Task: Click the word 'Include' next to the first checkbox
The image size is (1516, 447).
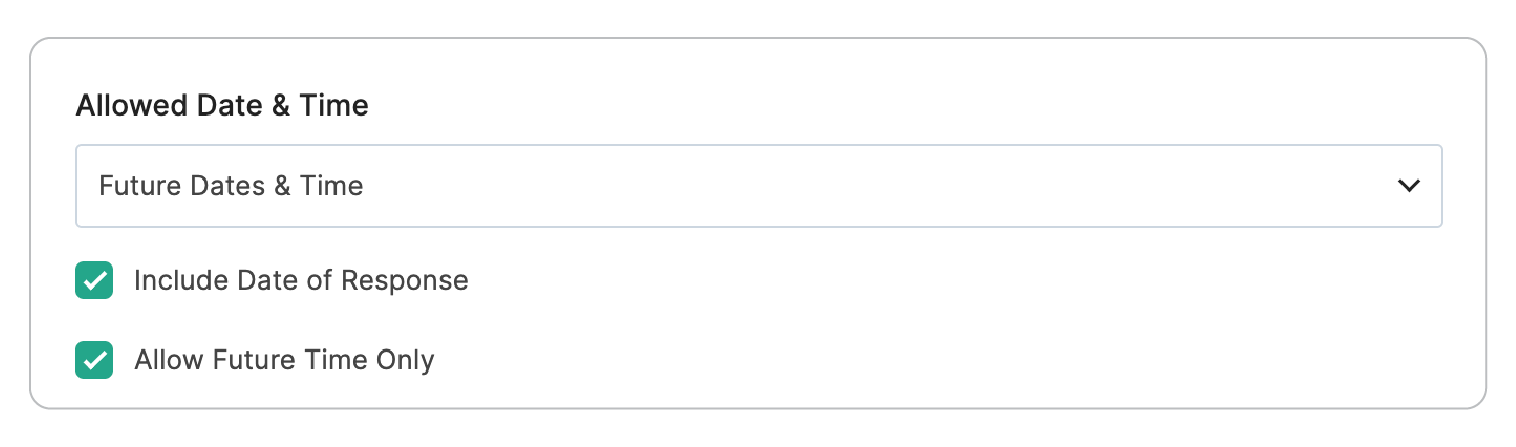Action: (167, 280)
